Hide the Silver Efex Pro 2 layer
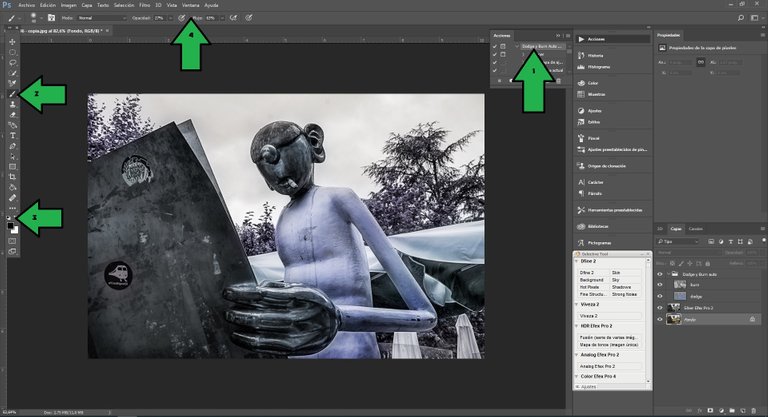768x417 pixels. pyautogui.click(x=660, y=308)
